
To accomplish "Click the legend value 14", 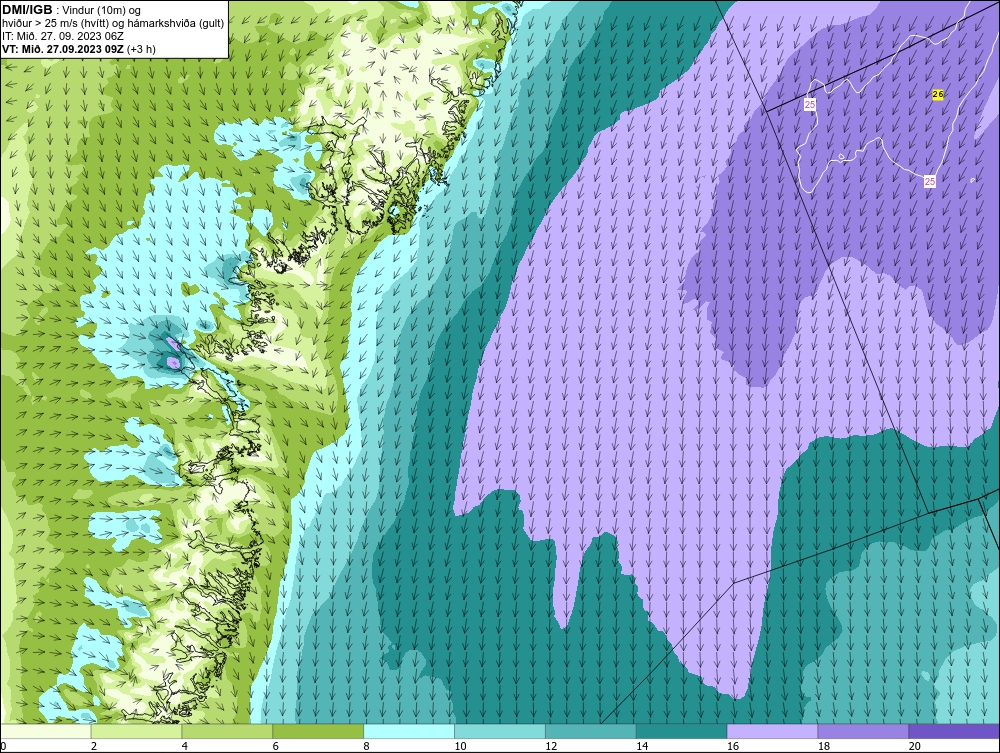I will (x=642, y=746).
